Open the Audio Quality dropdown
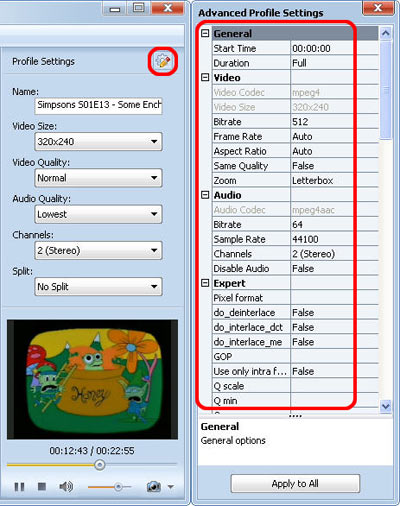 (98, 214)
